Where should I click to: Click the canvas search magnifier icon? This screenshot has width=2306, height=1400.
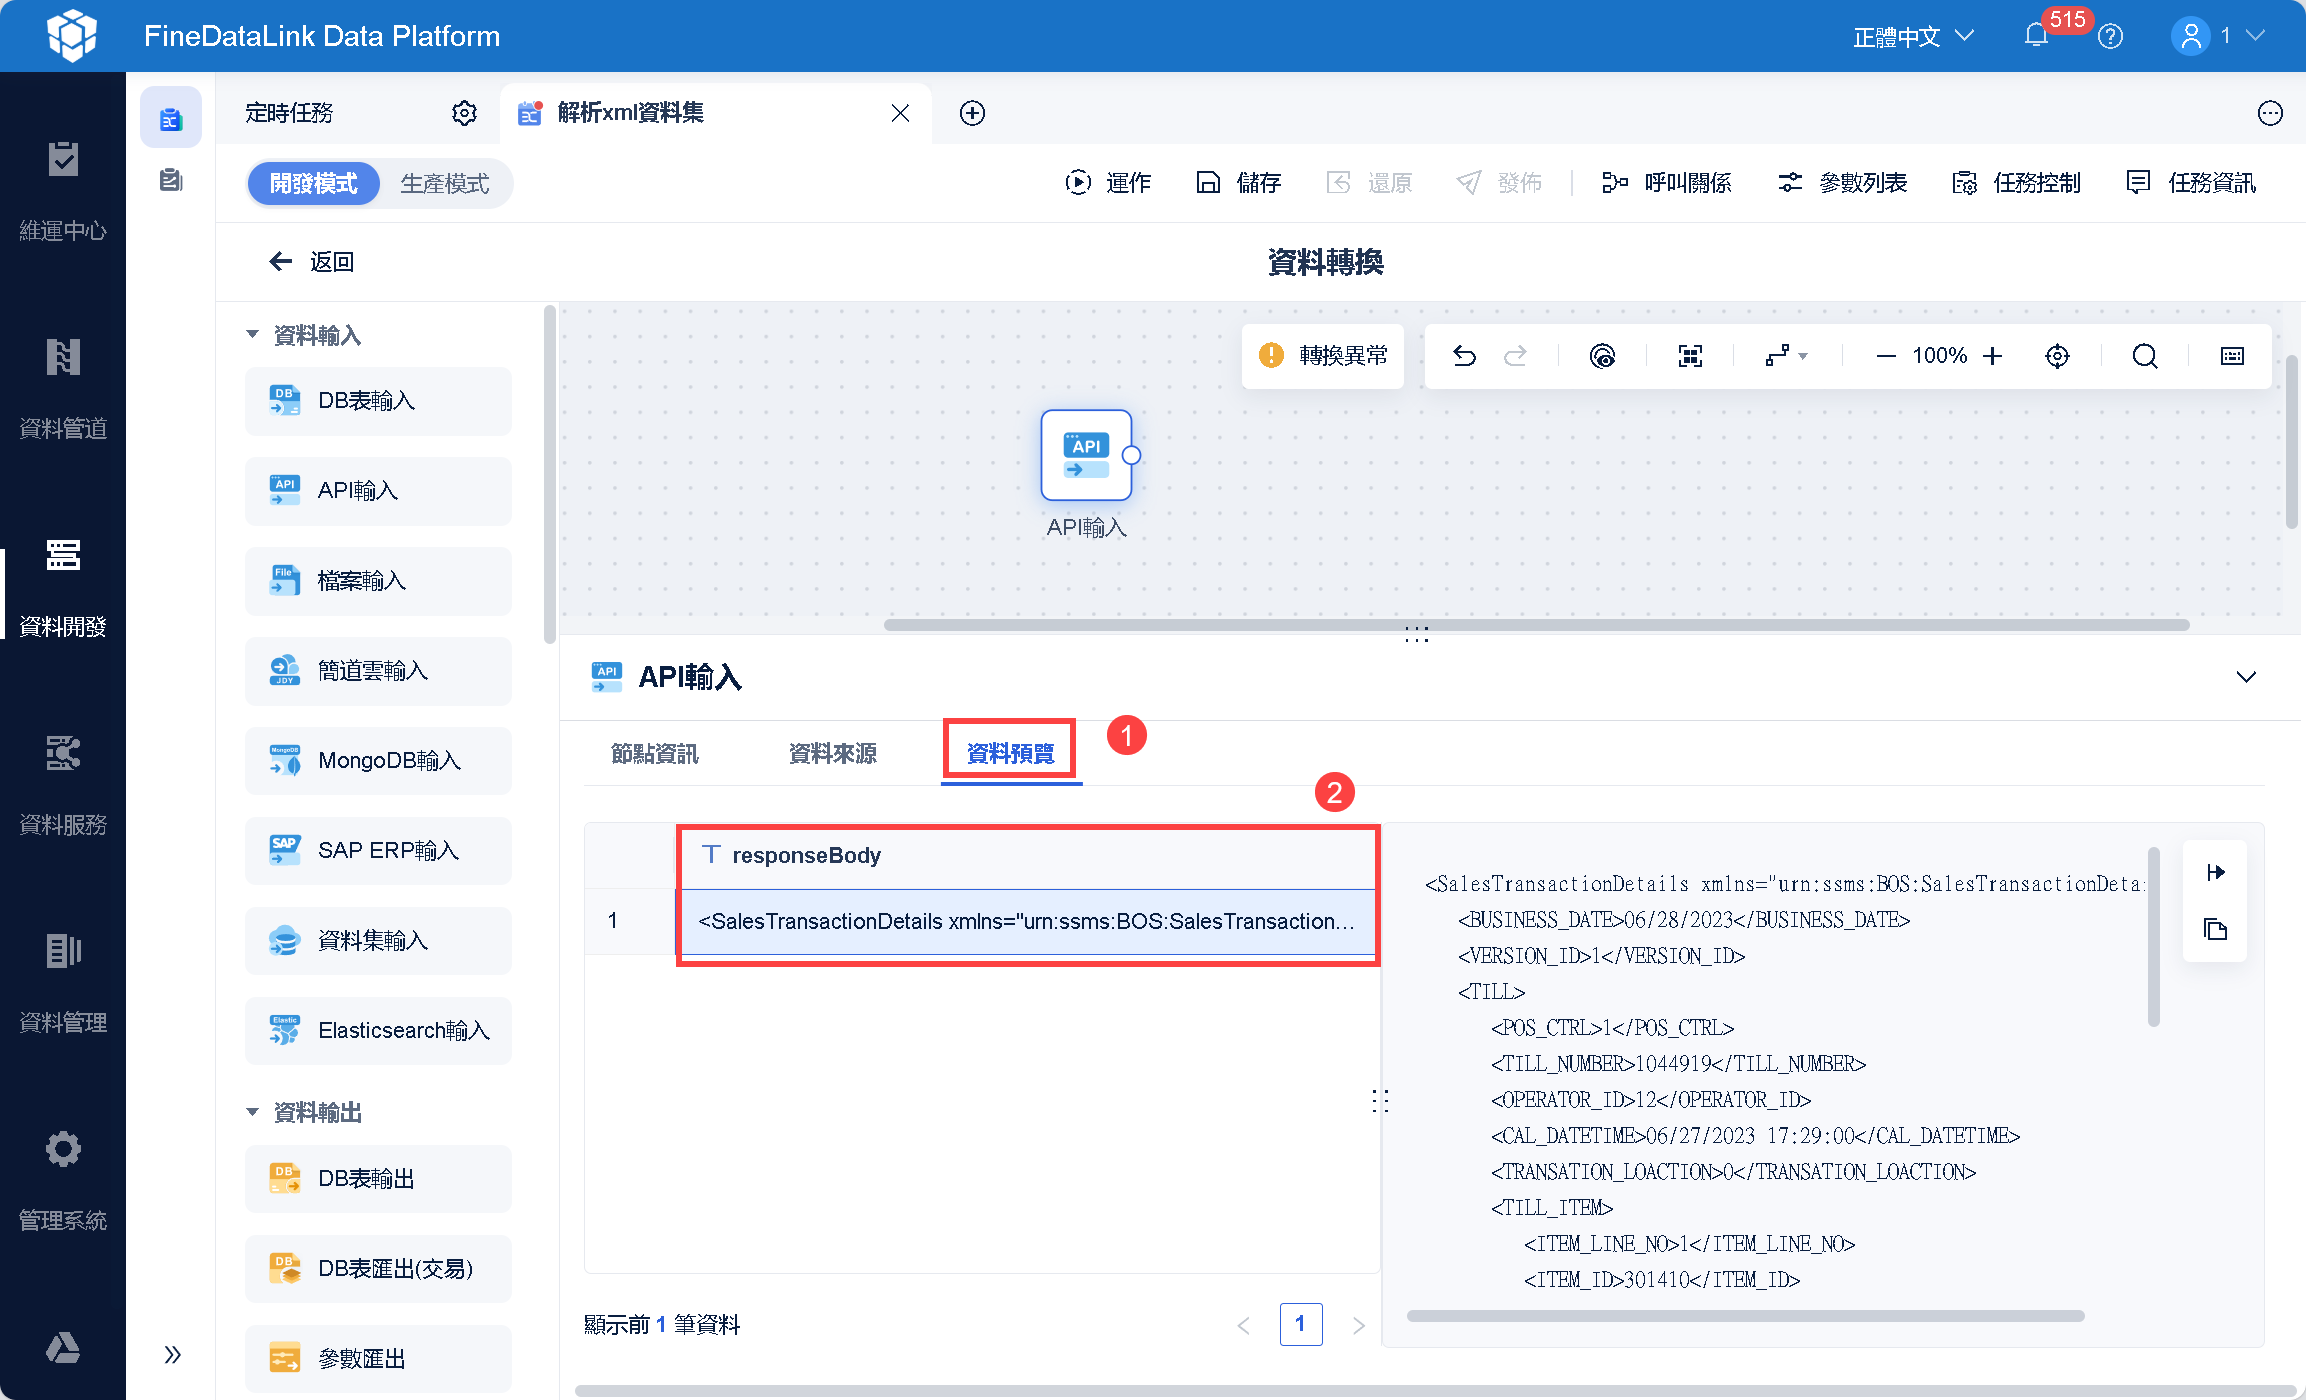(x=2144, y=356)
